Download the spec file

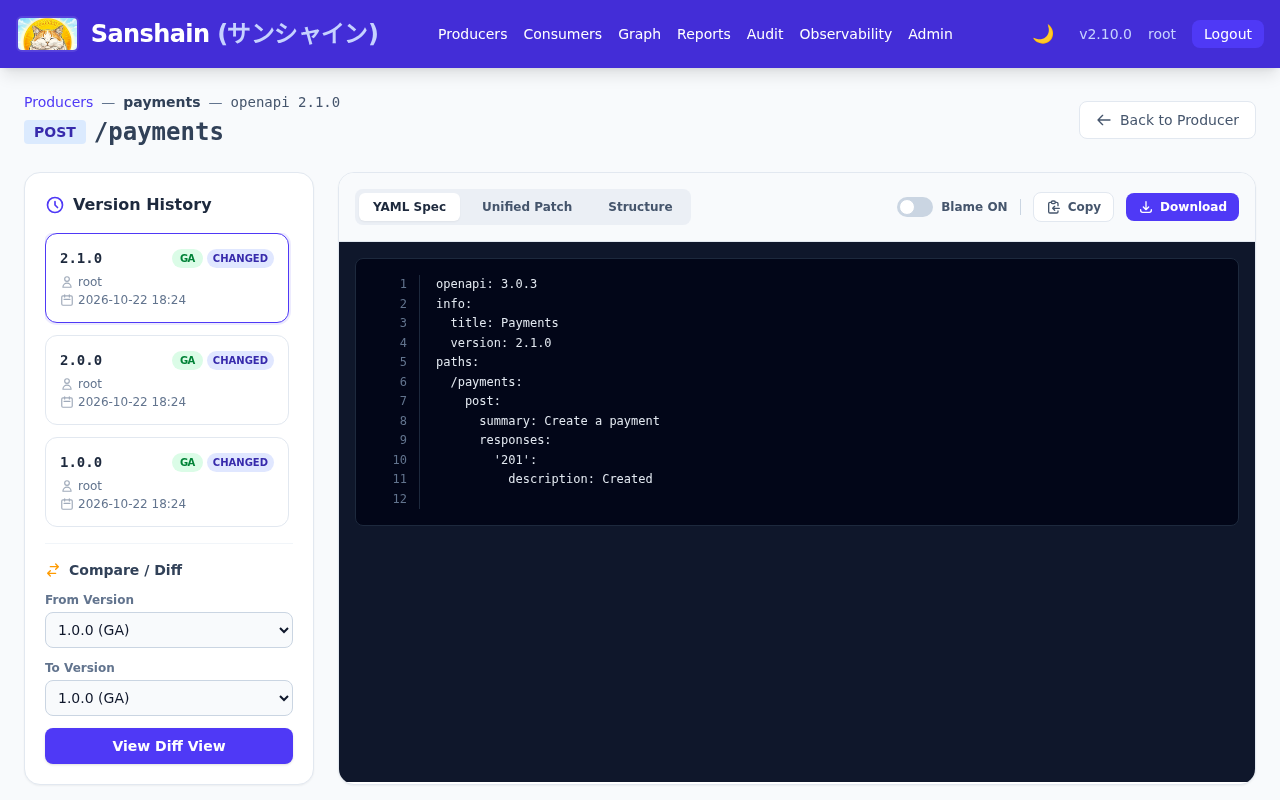point(1182,207)
